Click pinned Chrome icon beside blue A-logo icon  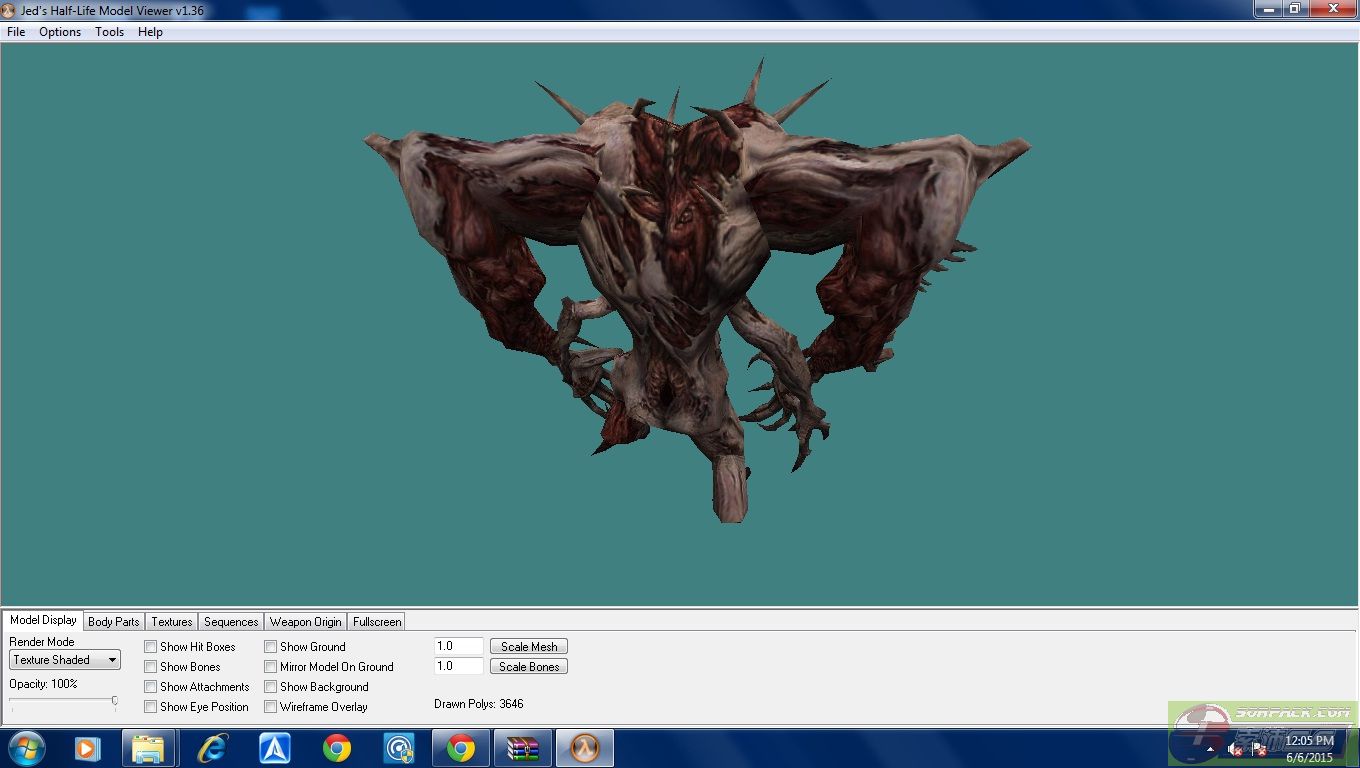click(337, 748)
